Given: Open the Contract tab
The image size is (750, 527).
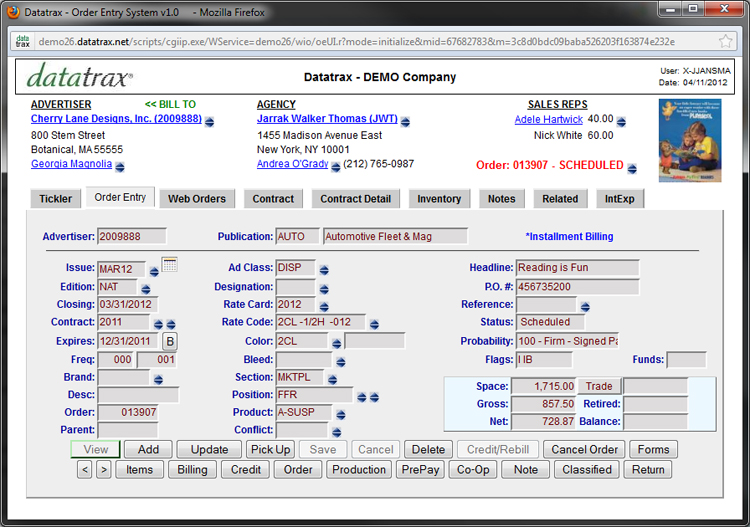Looking at the screenshot, I should (x=273, y=198).
